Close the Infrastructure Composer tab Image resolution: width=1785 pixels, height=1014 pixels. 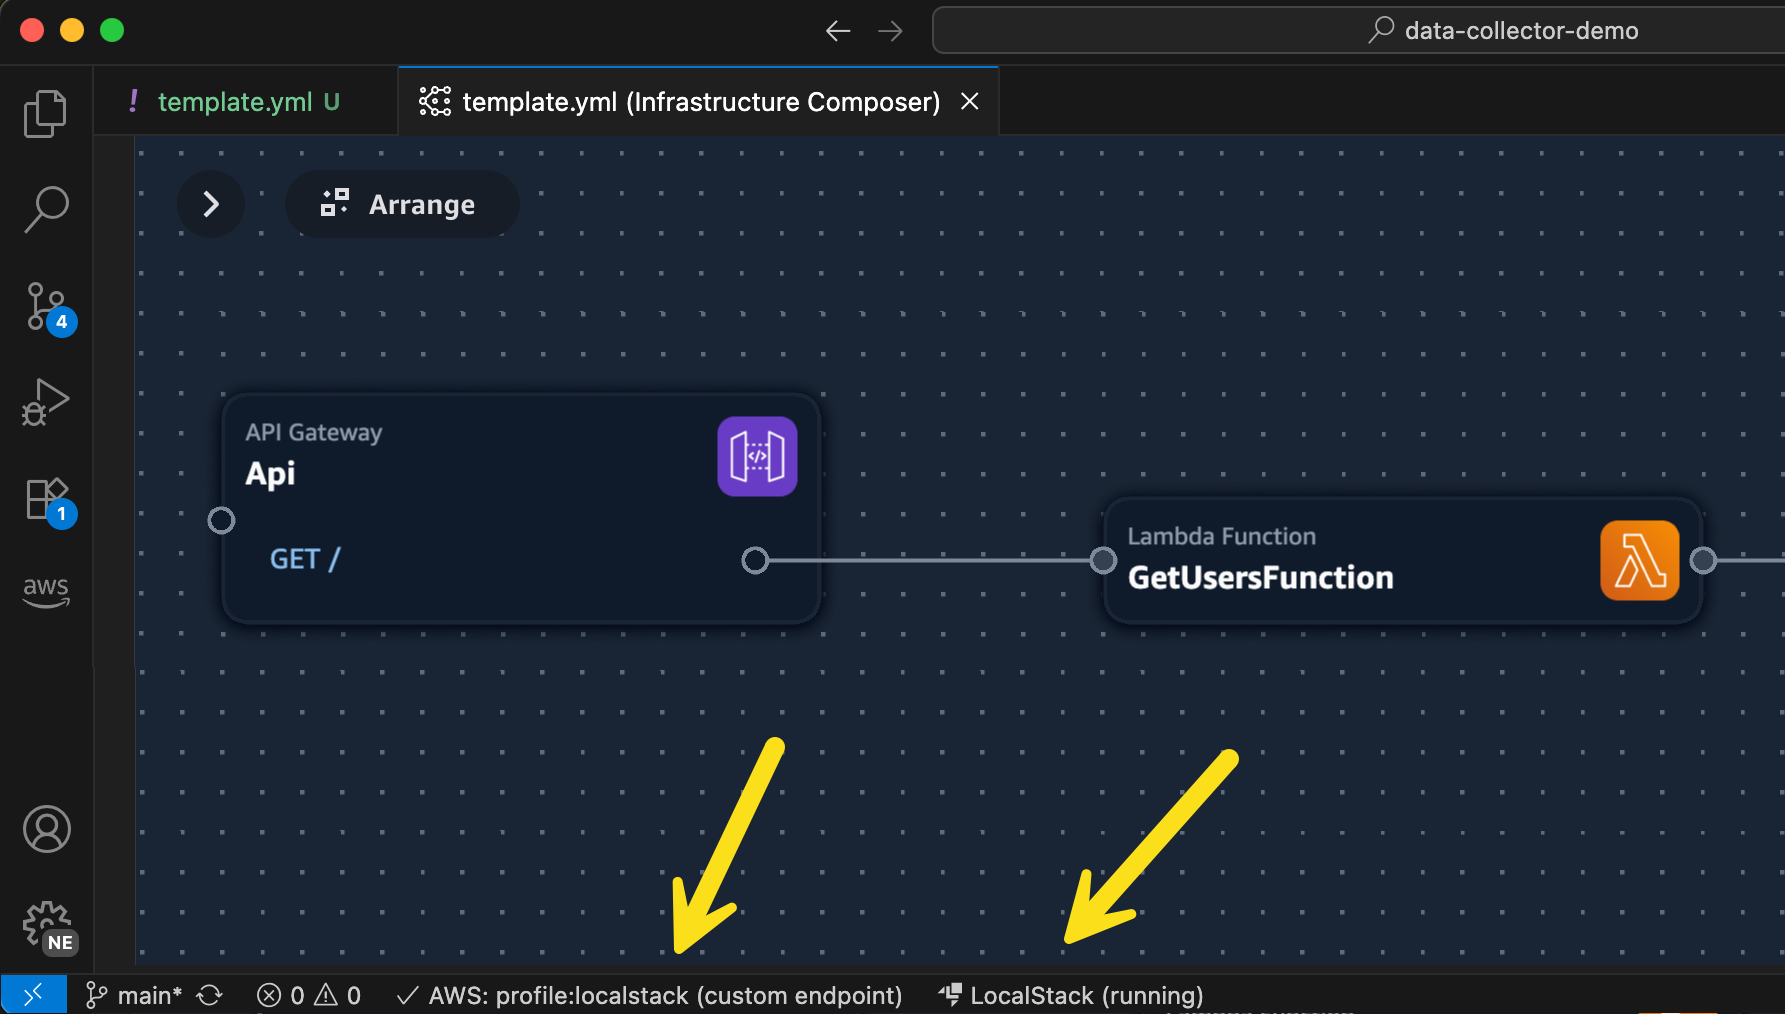[x=969, y=102]
